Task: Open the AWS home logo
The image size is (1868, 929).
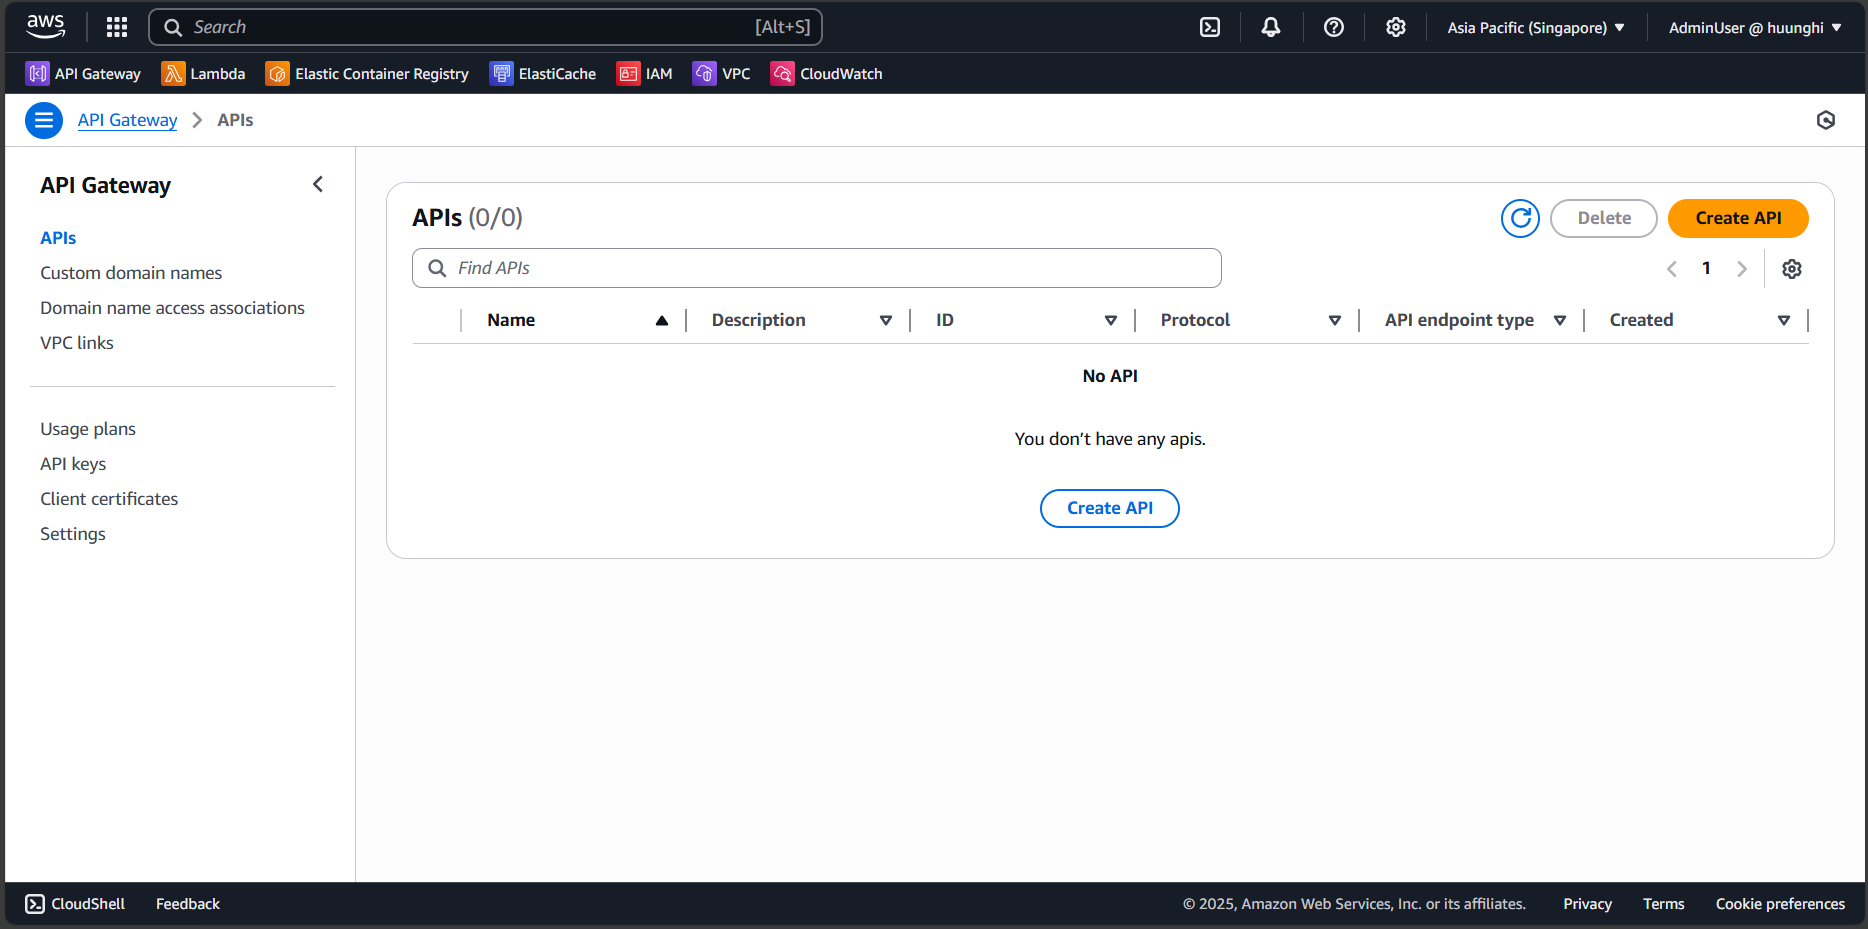Action: click(x=46, y=27)
